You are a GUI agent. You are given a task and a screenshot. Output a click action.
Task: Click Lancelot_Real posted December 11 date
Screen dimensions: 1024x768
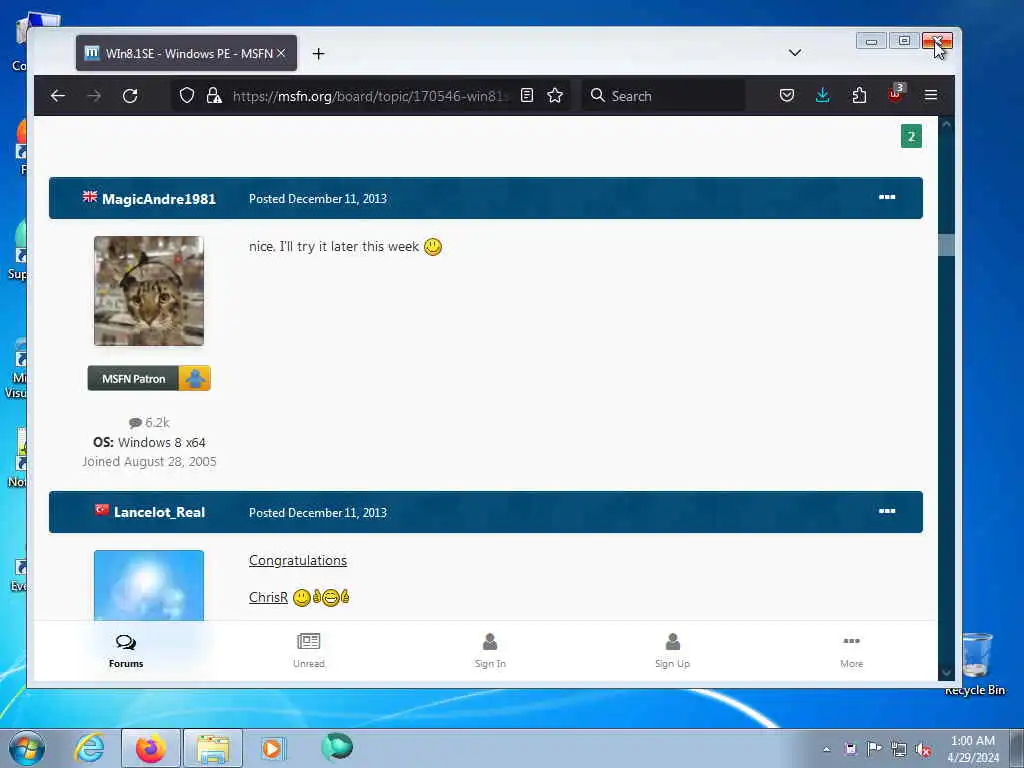coord(317,513)
